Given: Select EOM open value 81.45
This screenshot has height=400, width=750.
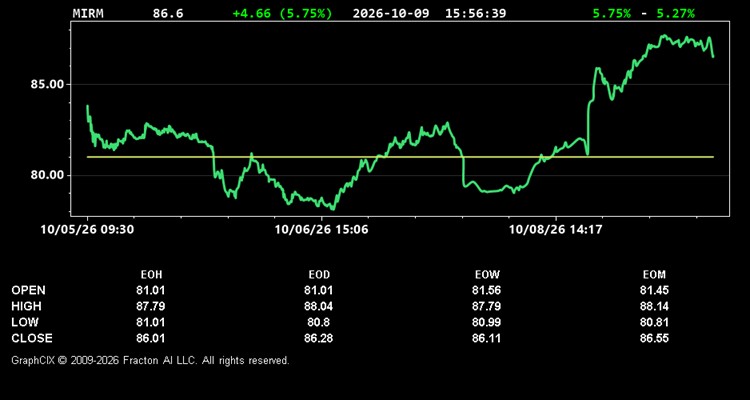Looking at the screenshot, I should coord(654,290).
